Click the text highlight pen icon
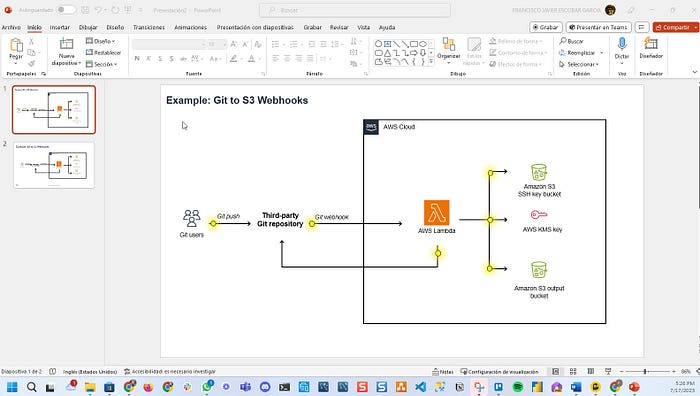The image size is (700, 396). tap(233, 58)
